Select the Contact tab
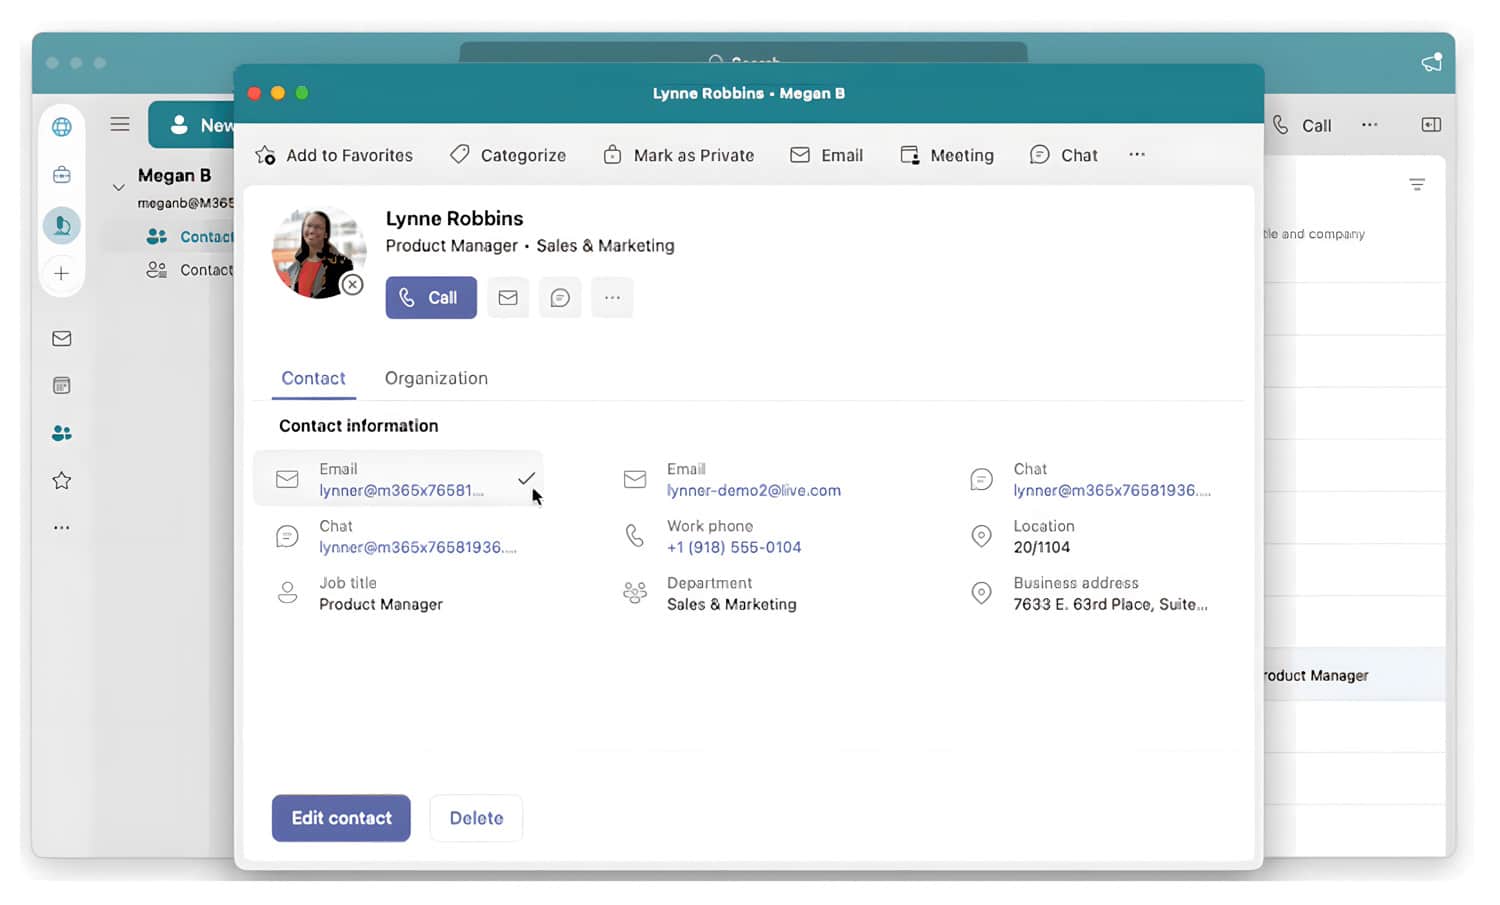 click(x=313, y=379)
